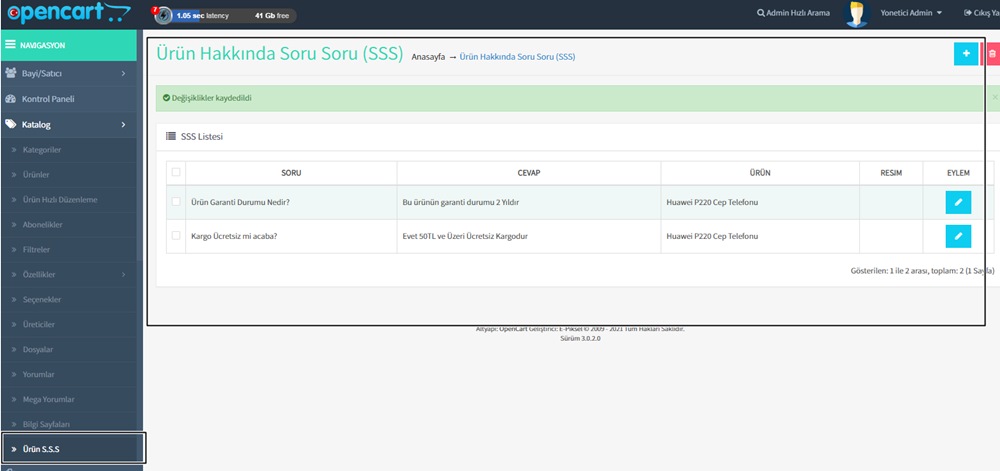Click the SORU column header
1000x471 pixels.
[291, 173]
